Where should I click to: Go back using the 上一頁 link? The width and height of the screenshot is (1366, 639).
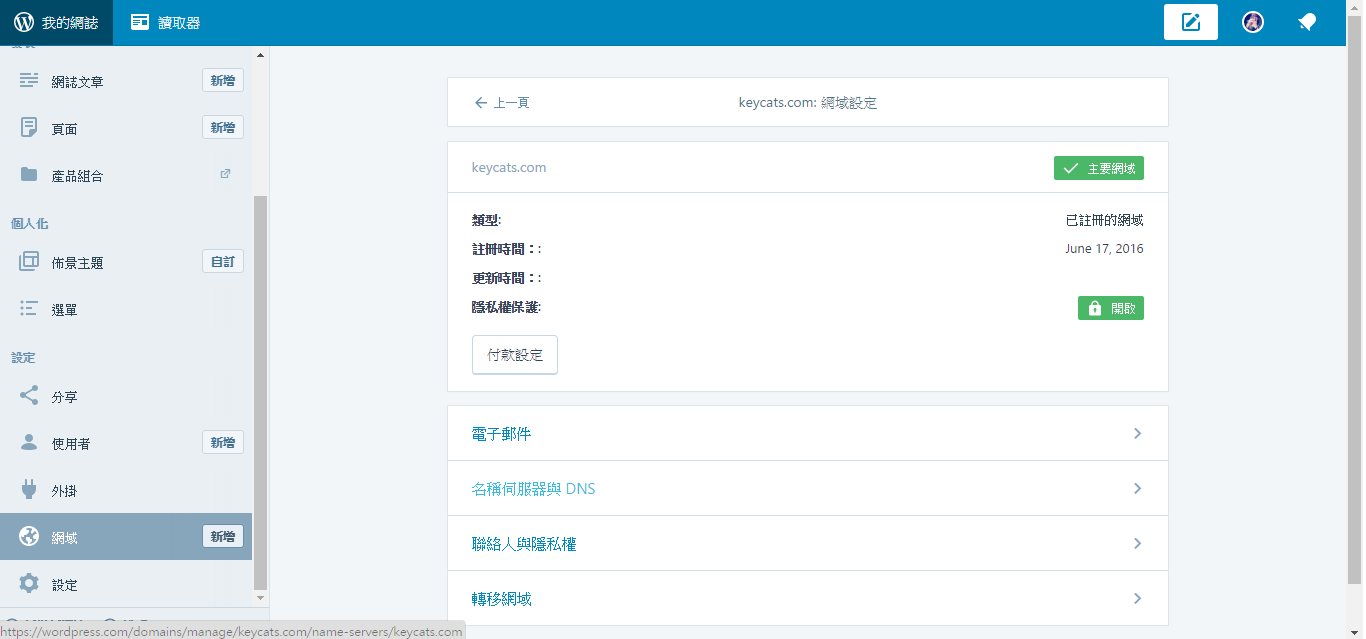click(502, 102)
